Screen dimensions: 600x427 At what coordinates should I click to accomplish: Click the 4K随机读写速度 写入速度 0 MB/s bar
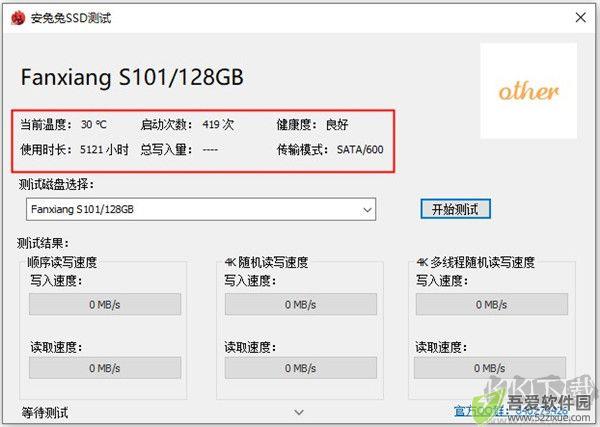(301, 305)
